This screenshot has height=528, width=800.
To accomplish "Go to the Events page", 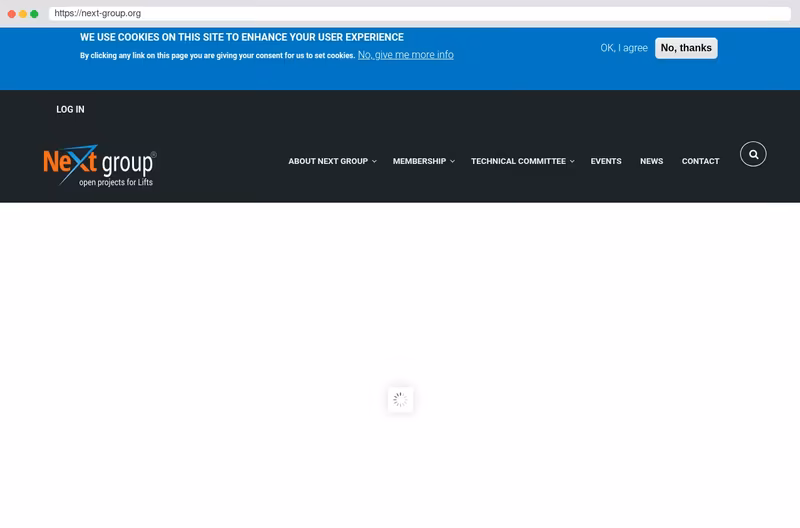I will pyautogui.click(x=606, y=161).
